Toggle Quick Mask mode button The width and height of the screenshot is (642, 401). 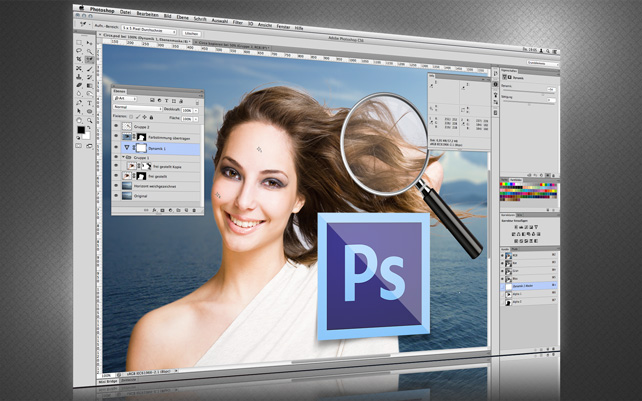coord(79,145)
